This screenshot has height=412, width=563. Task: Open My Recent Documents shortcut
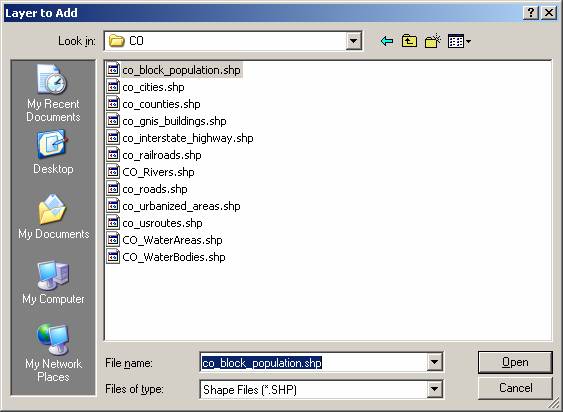click(53, 93)
